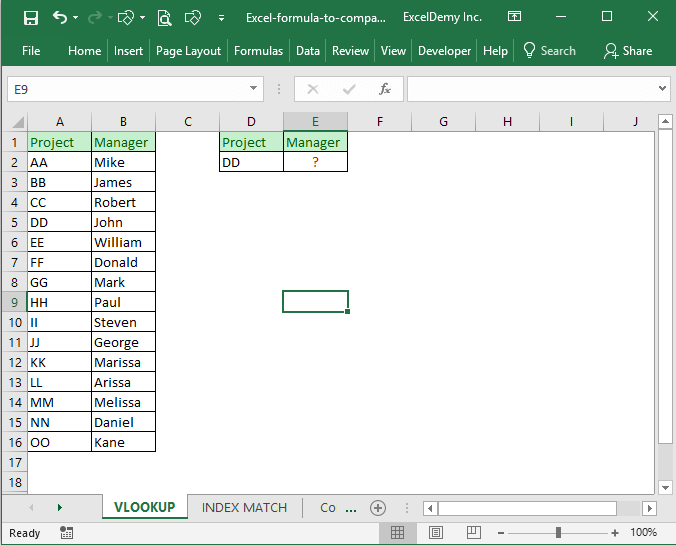
Task: Click the vertical scrollbar down arrow
Action: point(665,488)
